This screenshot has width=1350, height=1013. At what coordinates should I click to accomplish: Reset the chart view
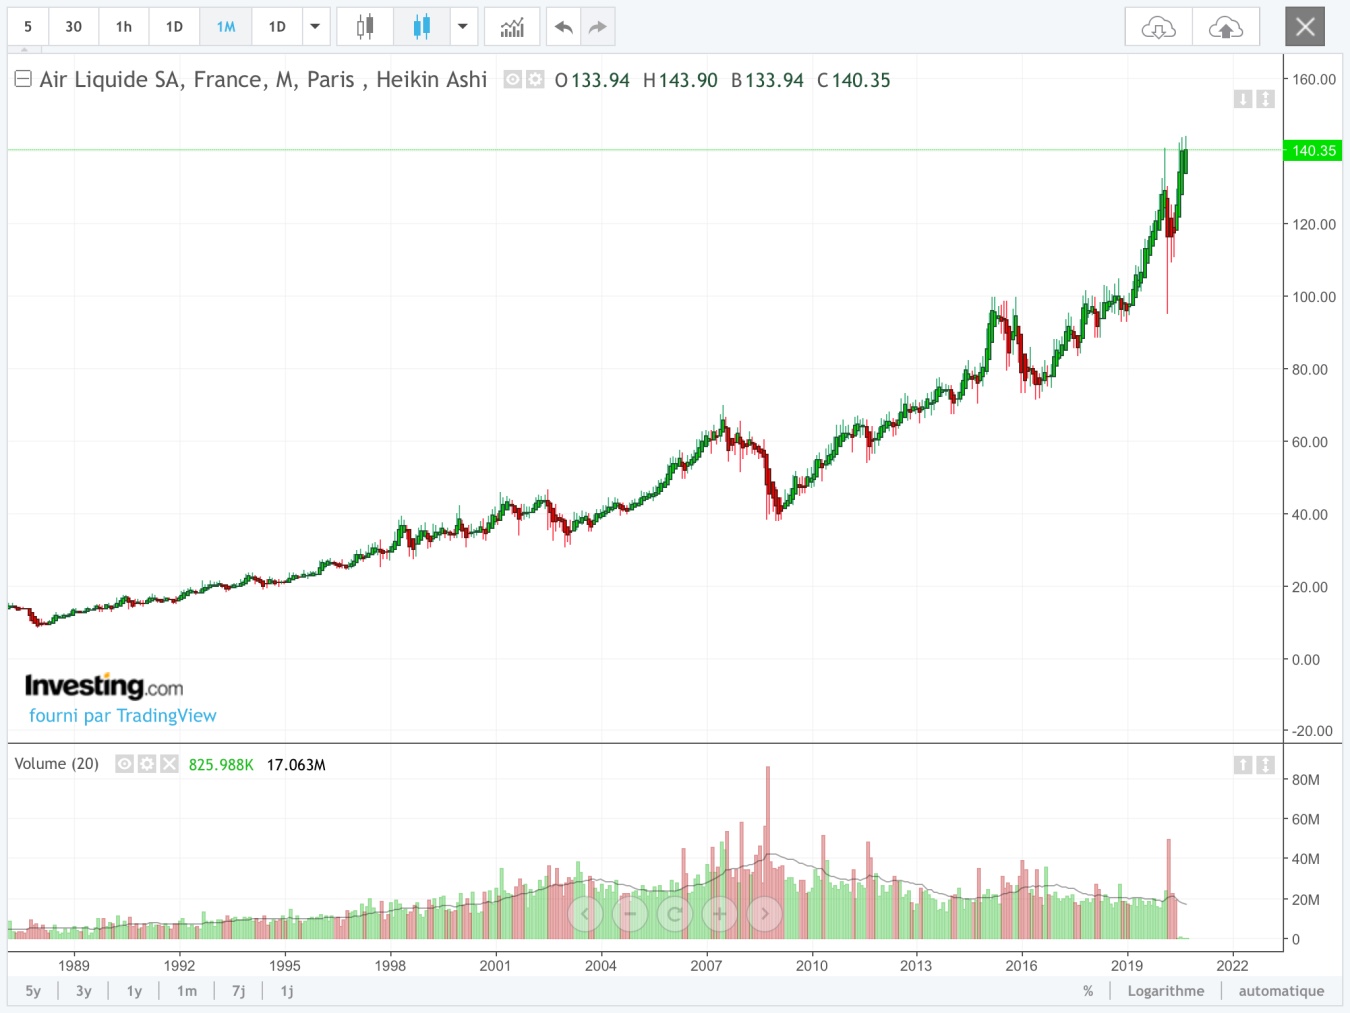[675, 913]
